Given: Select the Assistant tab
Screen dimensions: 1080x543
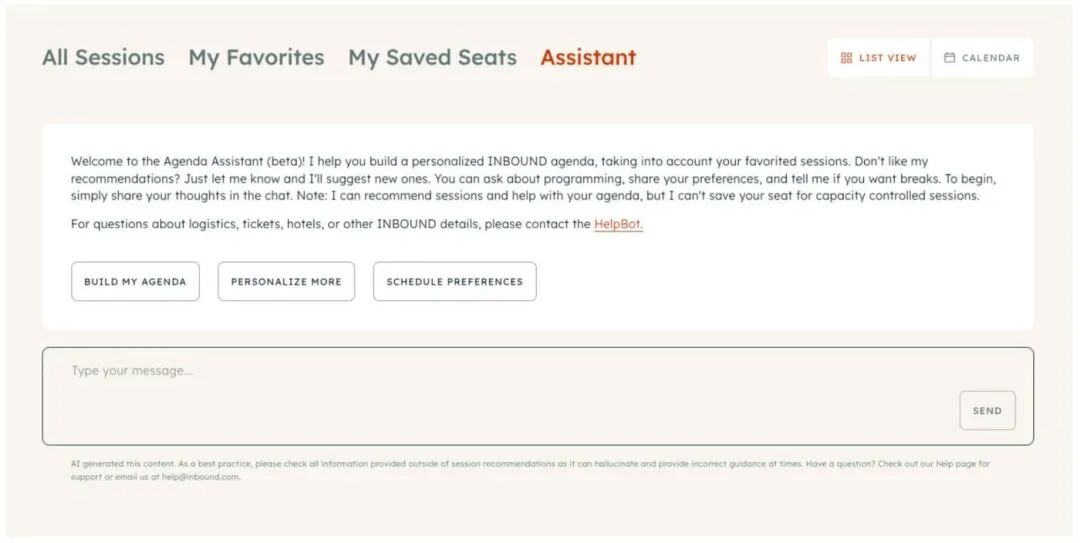Looking at the screenshot, I should click(588, 58).
